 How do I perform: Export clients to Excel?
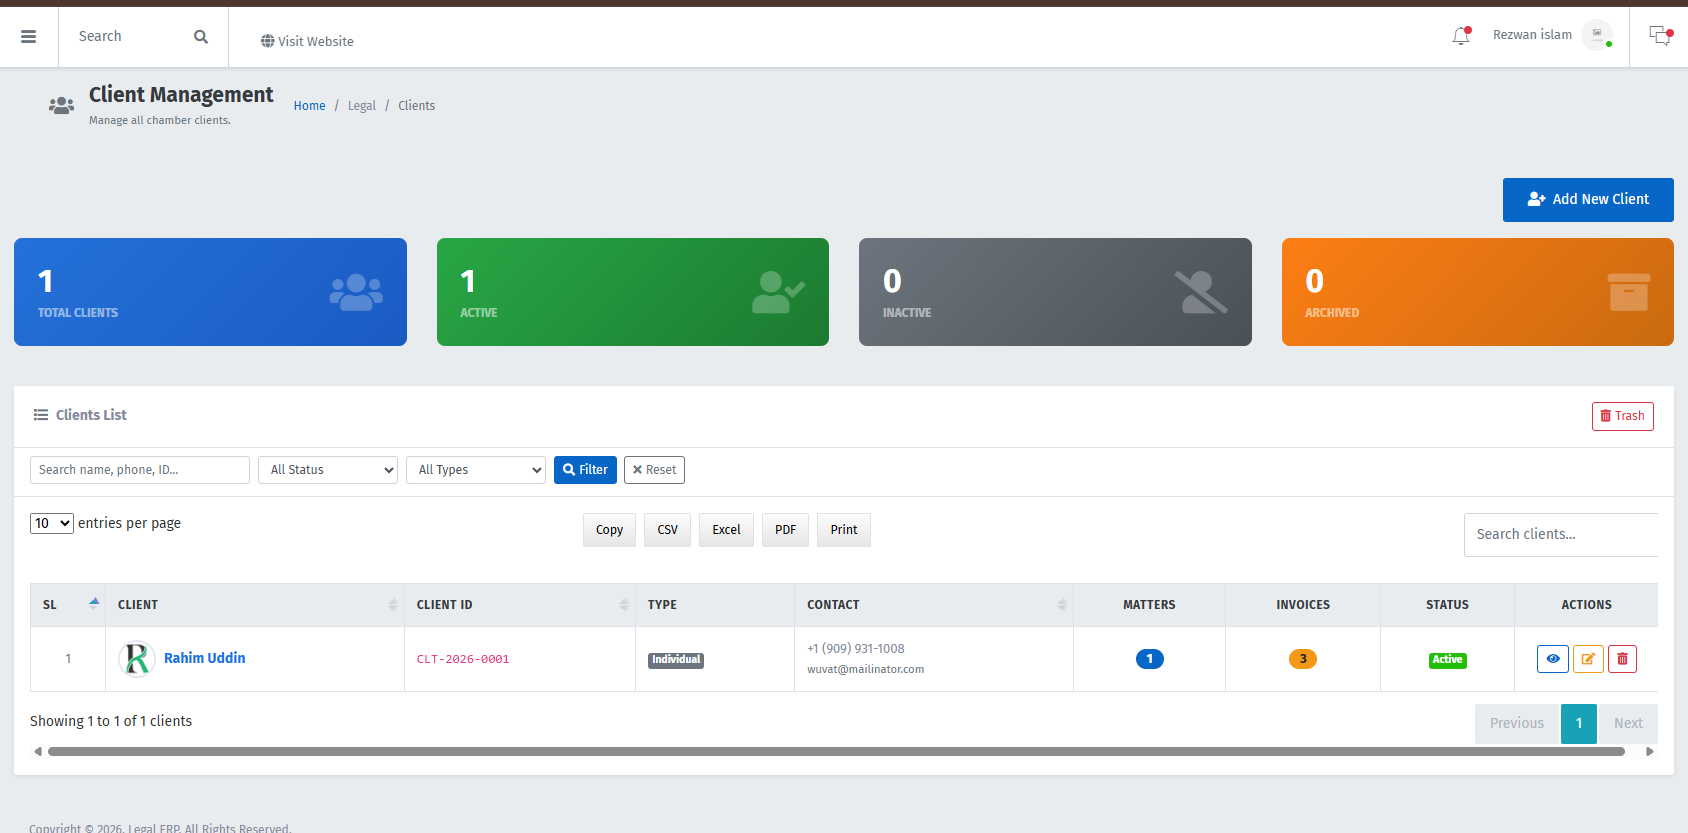coord(726,530)
